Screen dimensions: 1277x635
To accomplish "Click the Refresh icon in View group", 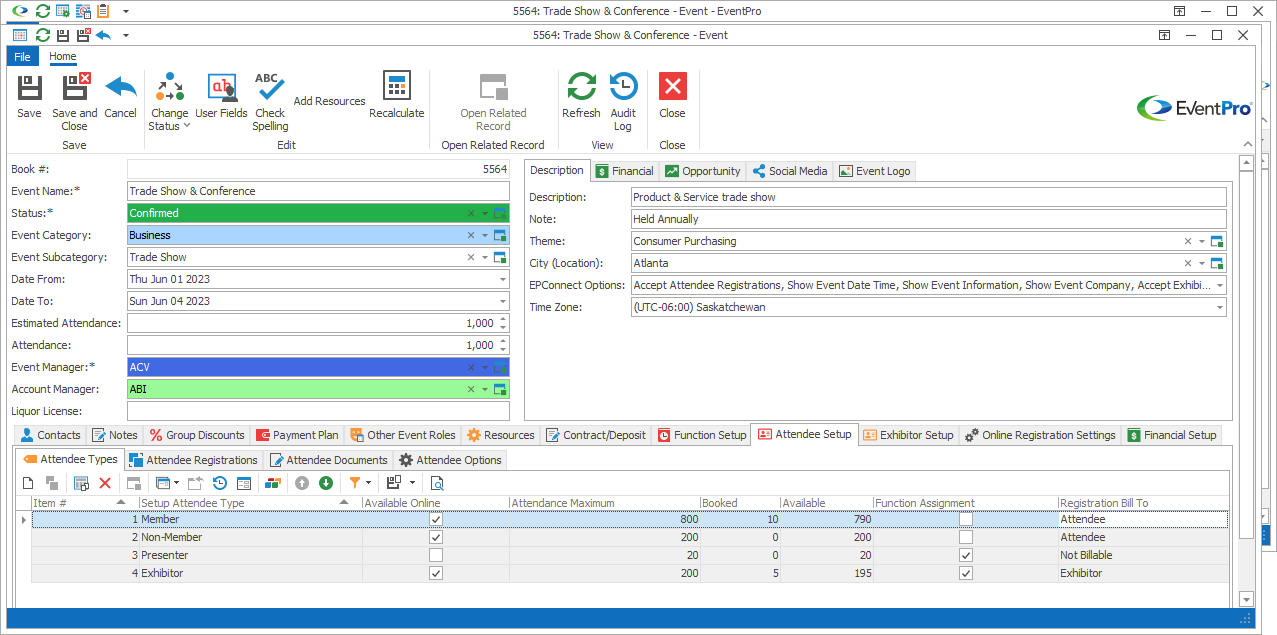I will click(x=581, y=86).
